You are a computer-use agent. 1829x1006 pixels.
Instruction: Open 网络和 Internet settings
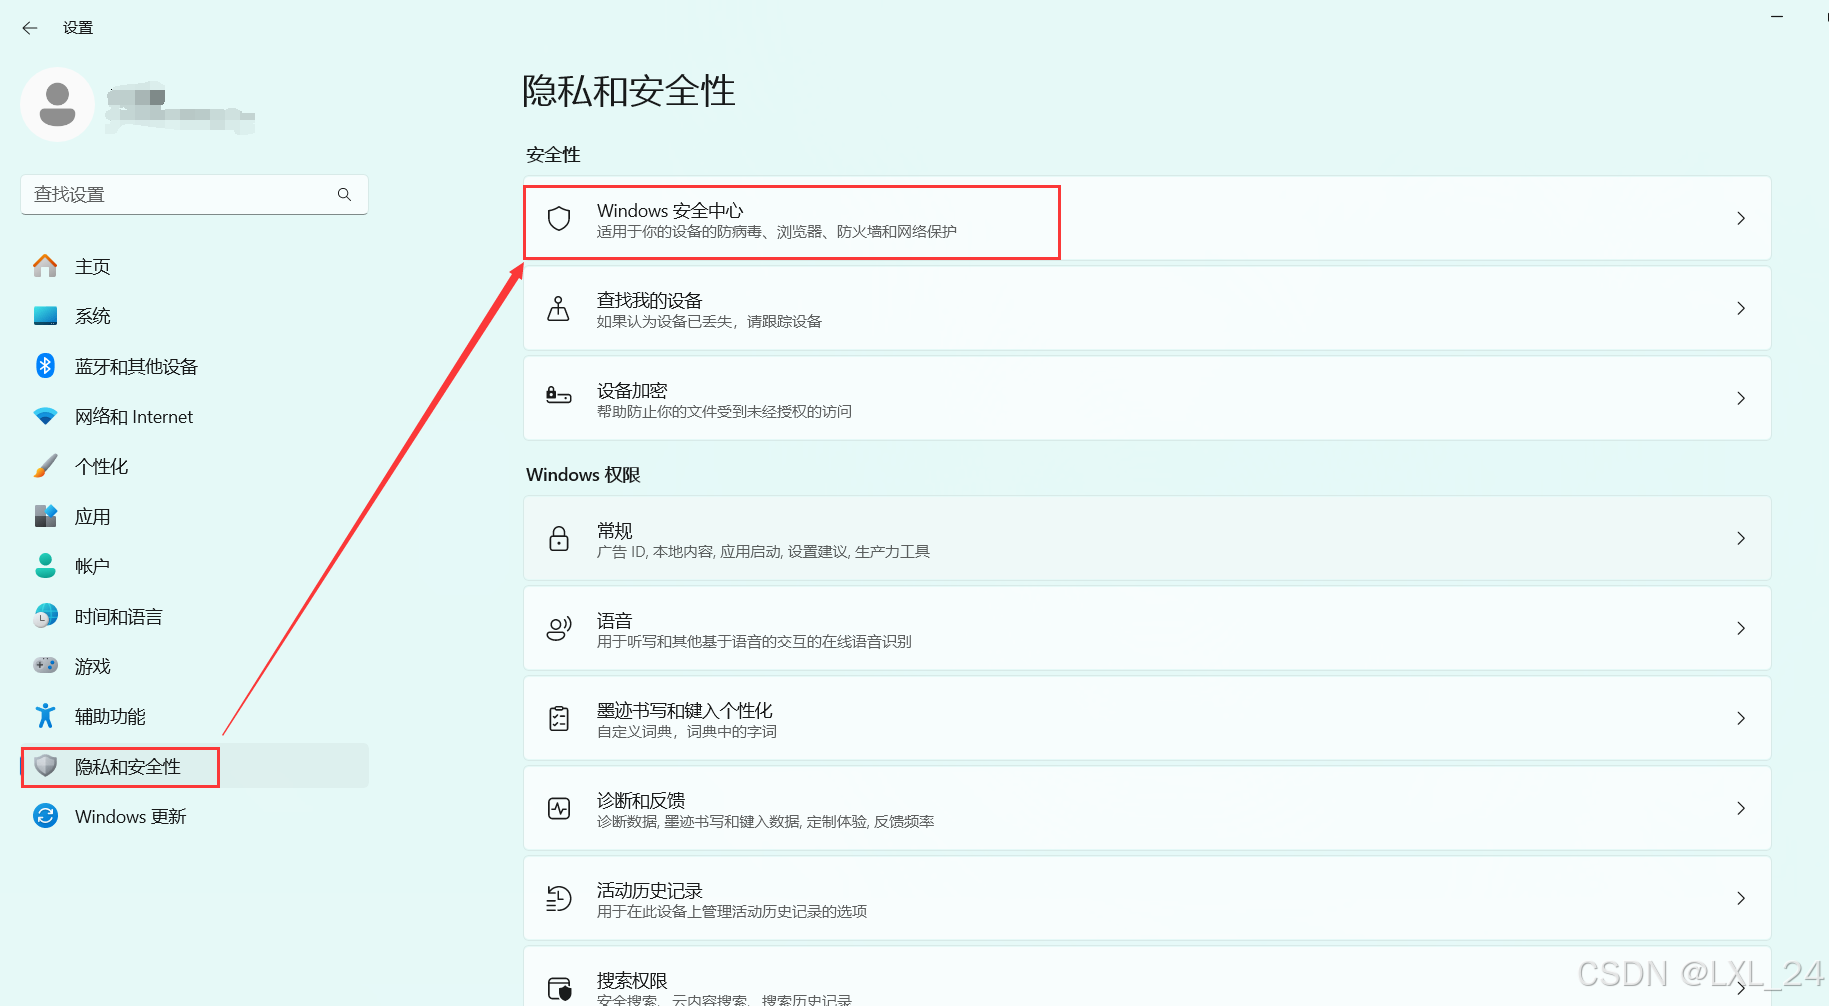195,416
